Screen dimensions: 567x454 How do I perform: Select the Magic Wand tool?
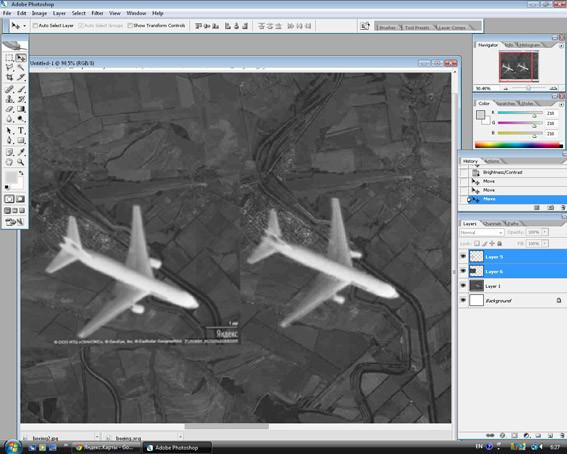[x=21, y=68]
